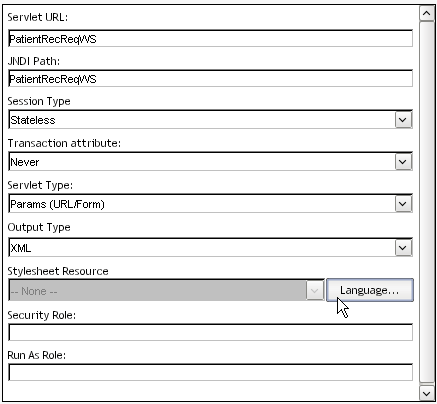
Task: Click the scrollbar down arrow
Action: click(x=426, y=394)
